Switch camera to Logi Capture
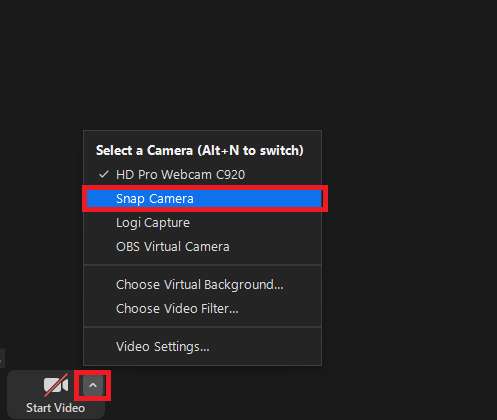This screenshot has width=497, height=420. pyautogui.click(x=153, y=223)
